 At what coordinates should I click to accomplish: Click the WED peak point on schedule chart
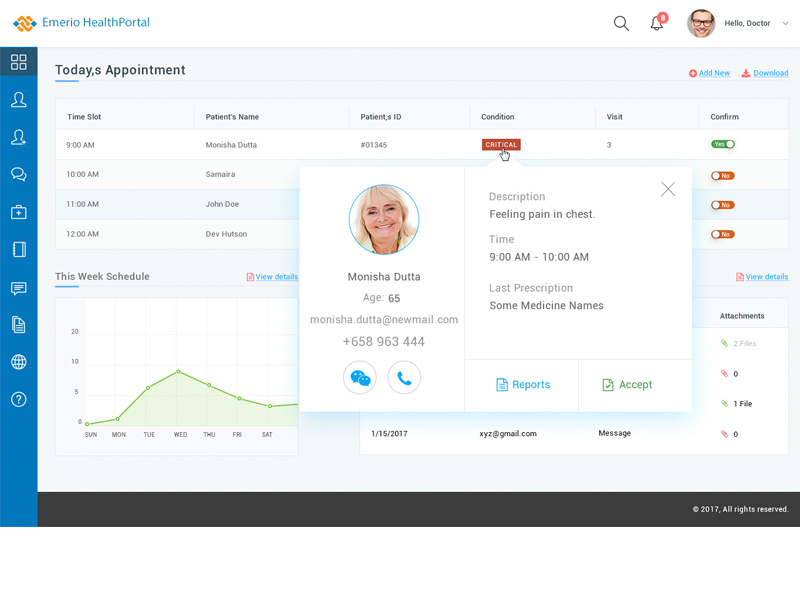click(178, 370)
